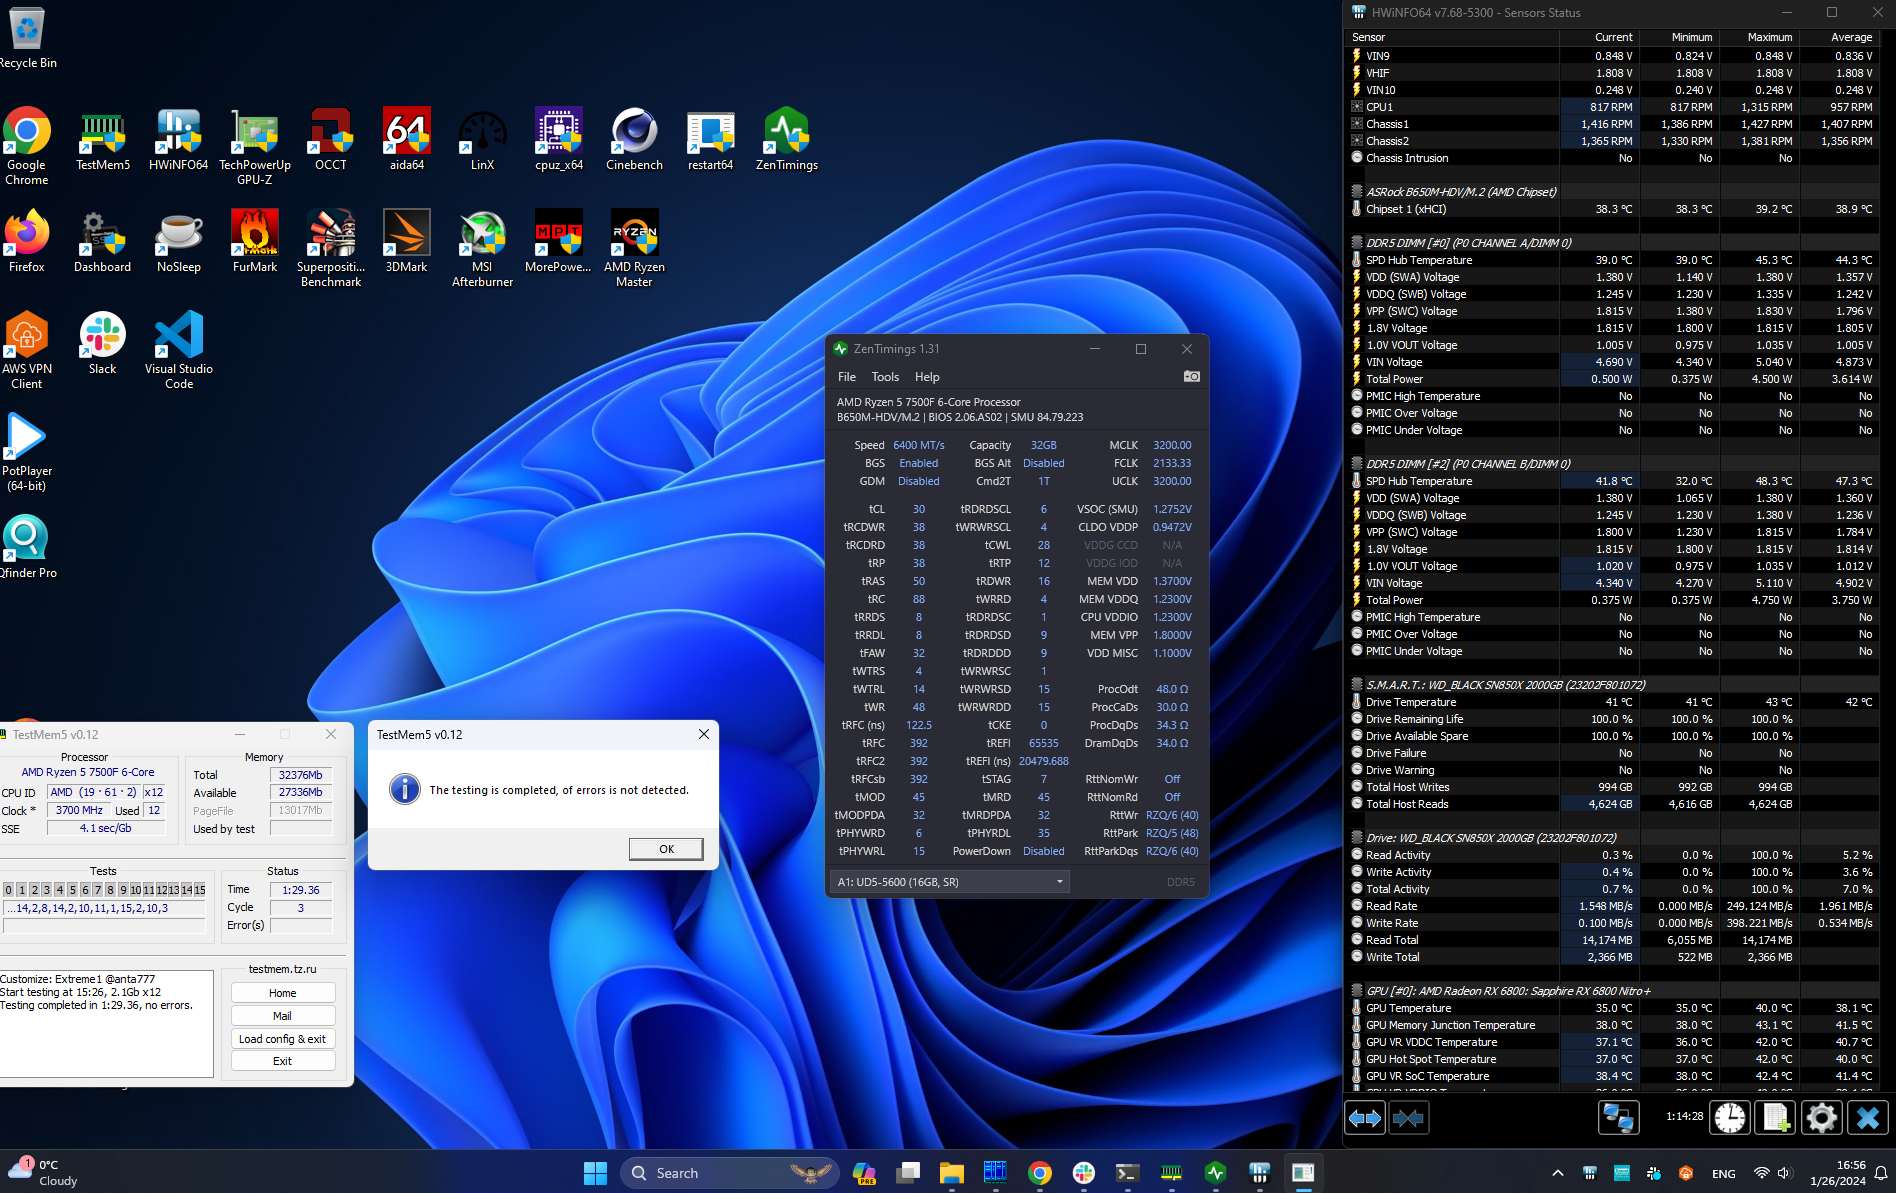Image resolution: width=1896 pixels, height=1193 pixels.
Task: Click HWiNFO expand columns arrows button
Action: click(1365, 1118)
